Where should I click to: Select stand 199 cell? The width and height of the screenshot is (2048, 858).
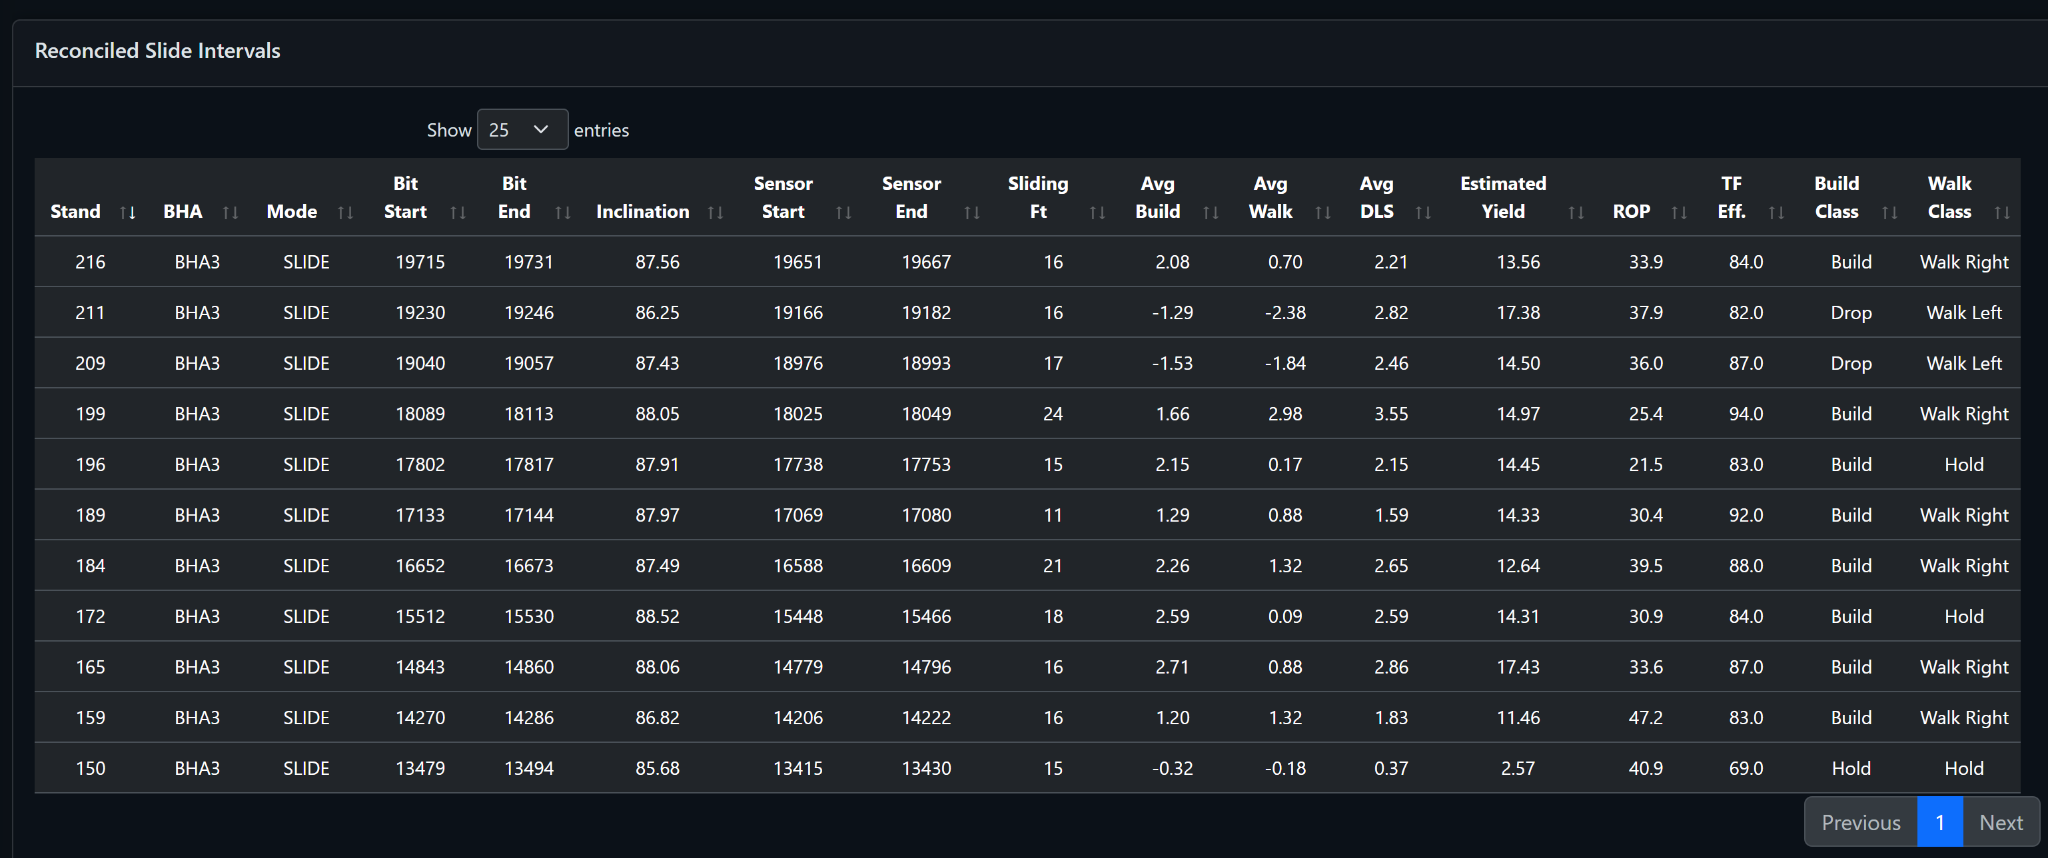pyautogui.click(x=91, y=414)
